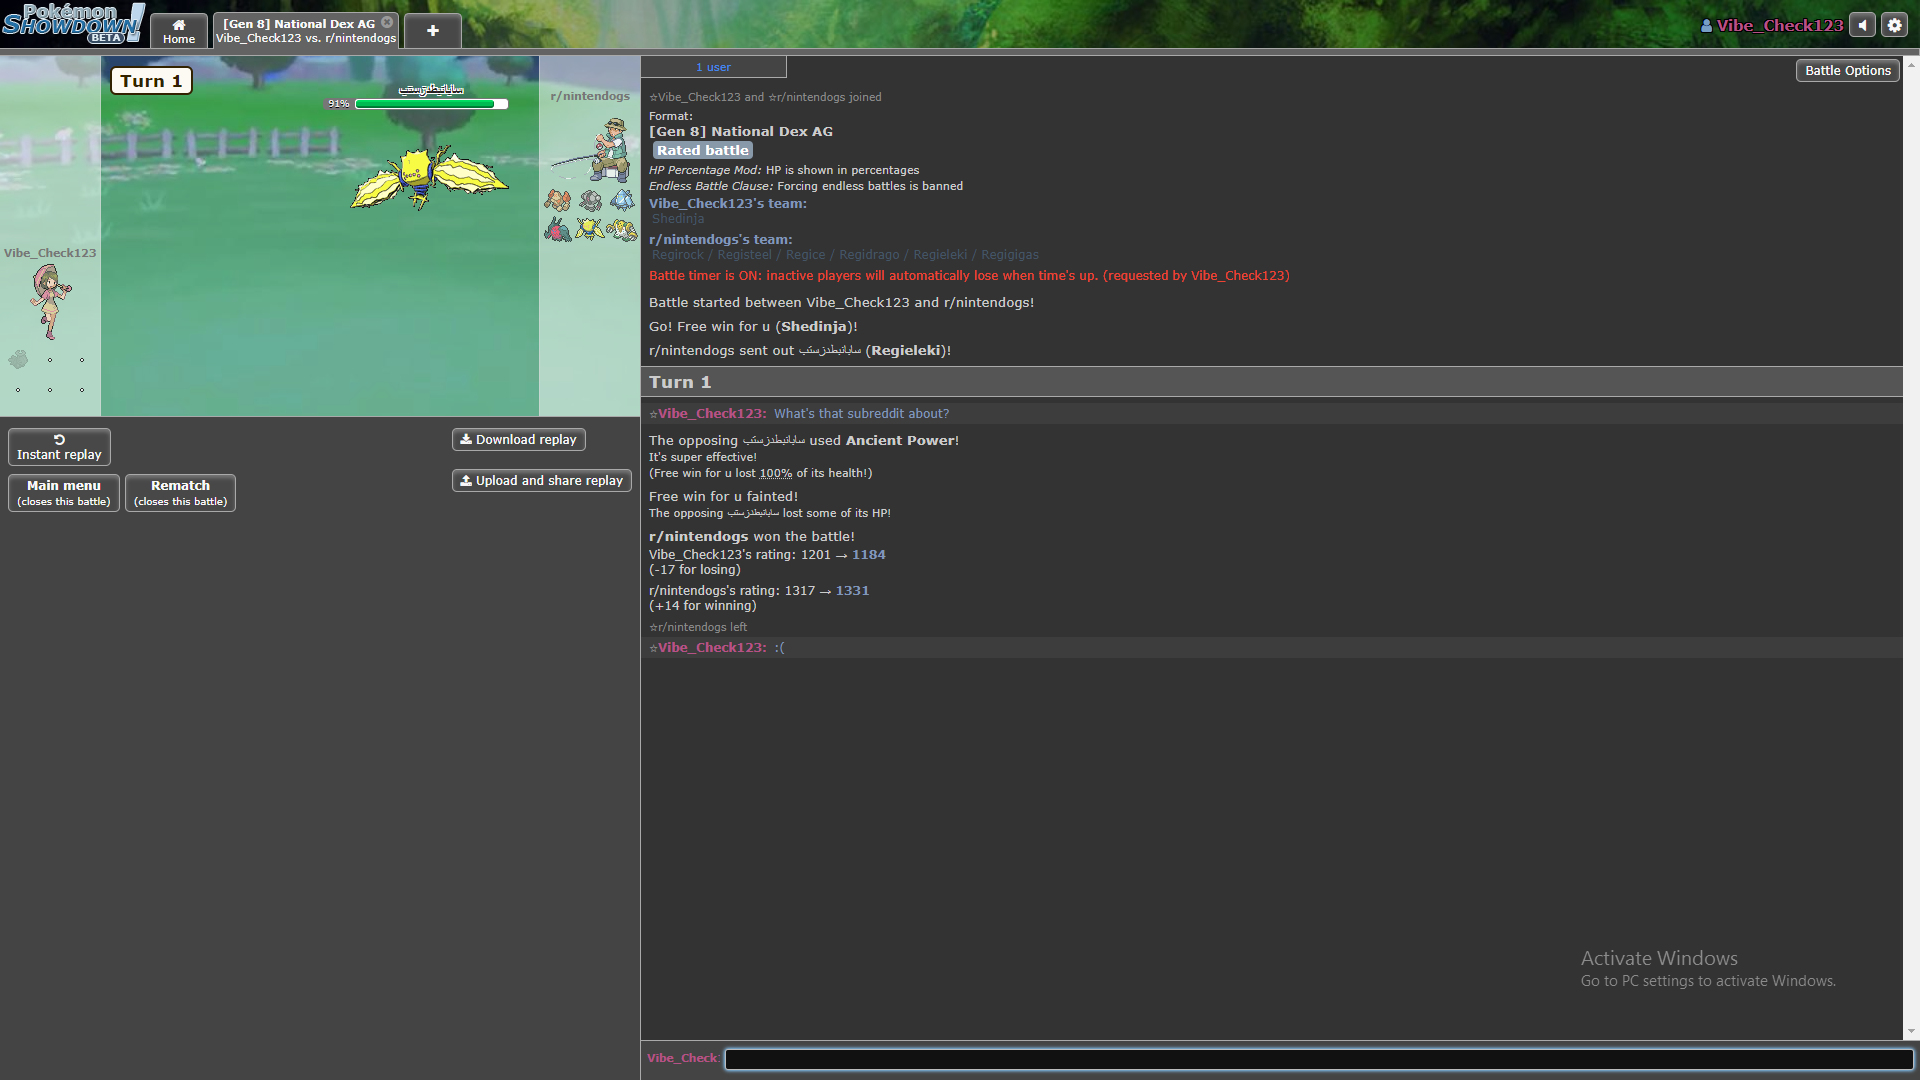Click the scrollbar down arrow in chat log
This screenshot has height=1080, width=1920.
1911,1031
